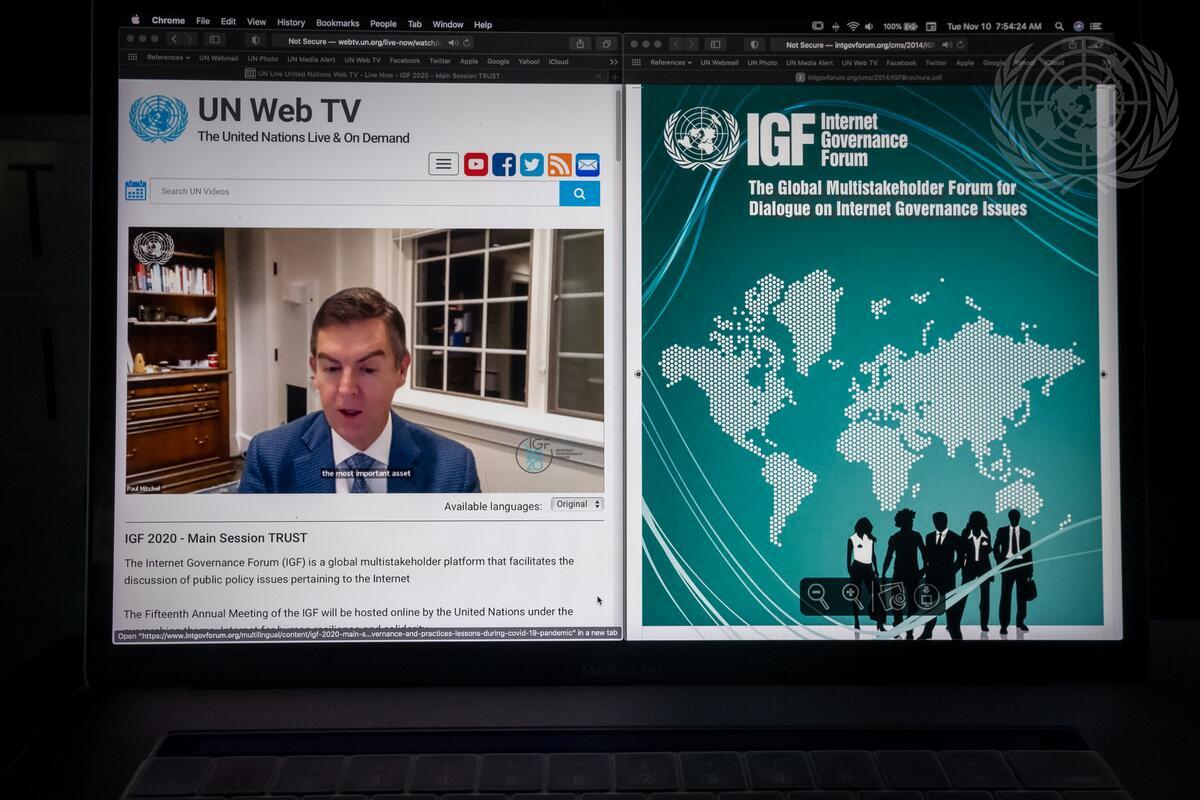Click the blue search magnifier button
1200x800 pixels.
coord(579,193)
